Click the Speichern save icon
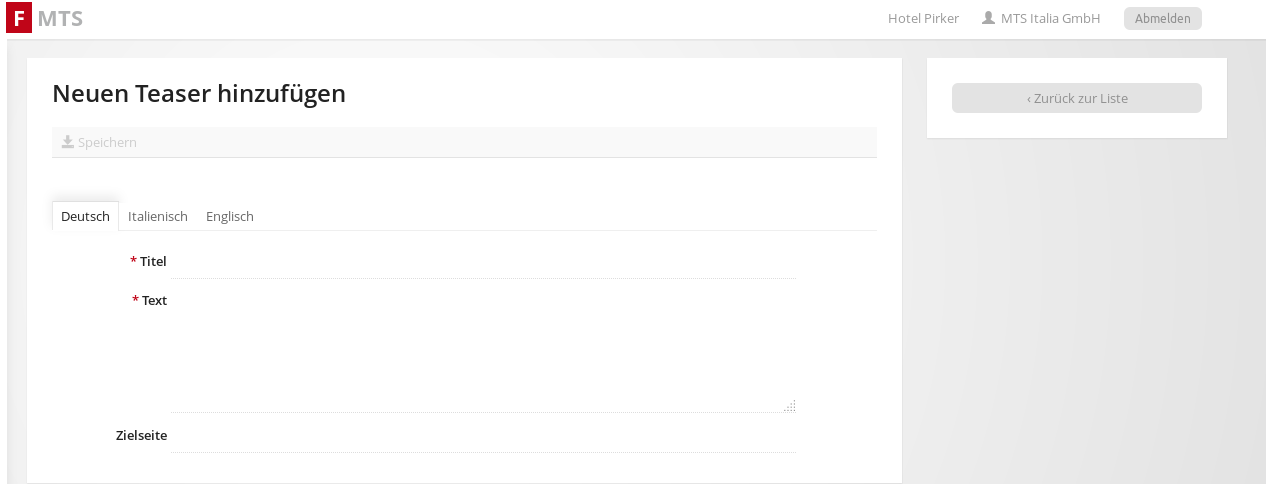Image resolution: width=1266 pixels, height=484 pixels. coord(67,142)
